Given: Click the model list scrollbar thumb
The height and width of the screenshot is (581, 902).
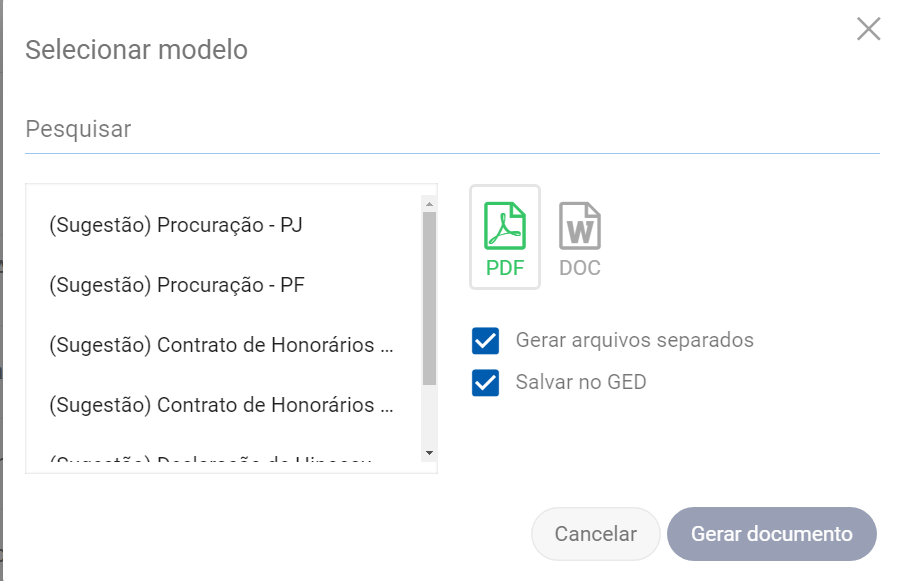Looking at the screenshot, I should (429, 298).
